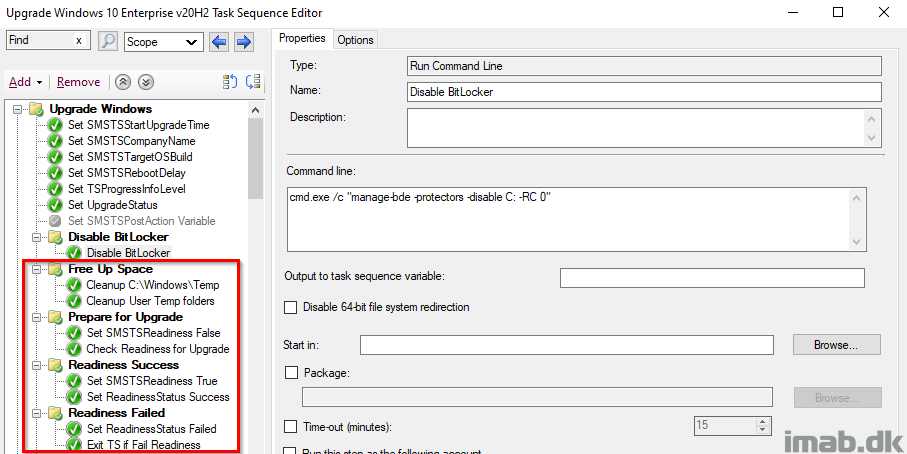This screenshot has height=454, width=907.
Task: Clear the Find box with x
Action: click(79, 40)
